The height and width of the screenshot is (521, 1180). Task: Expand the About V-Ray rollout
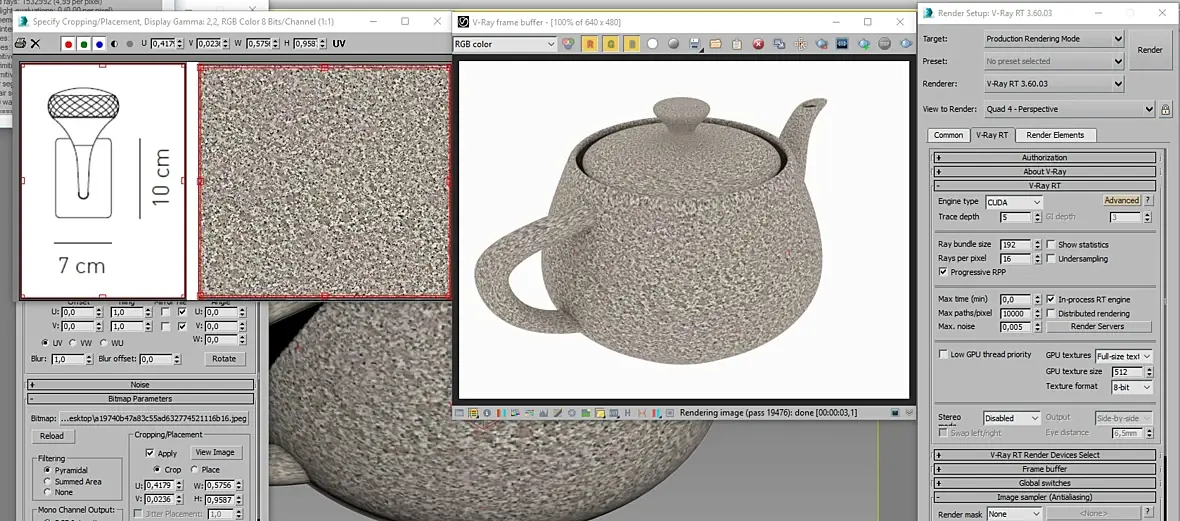(1044, 172)
